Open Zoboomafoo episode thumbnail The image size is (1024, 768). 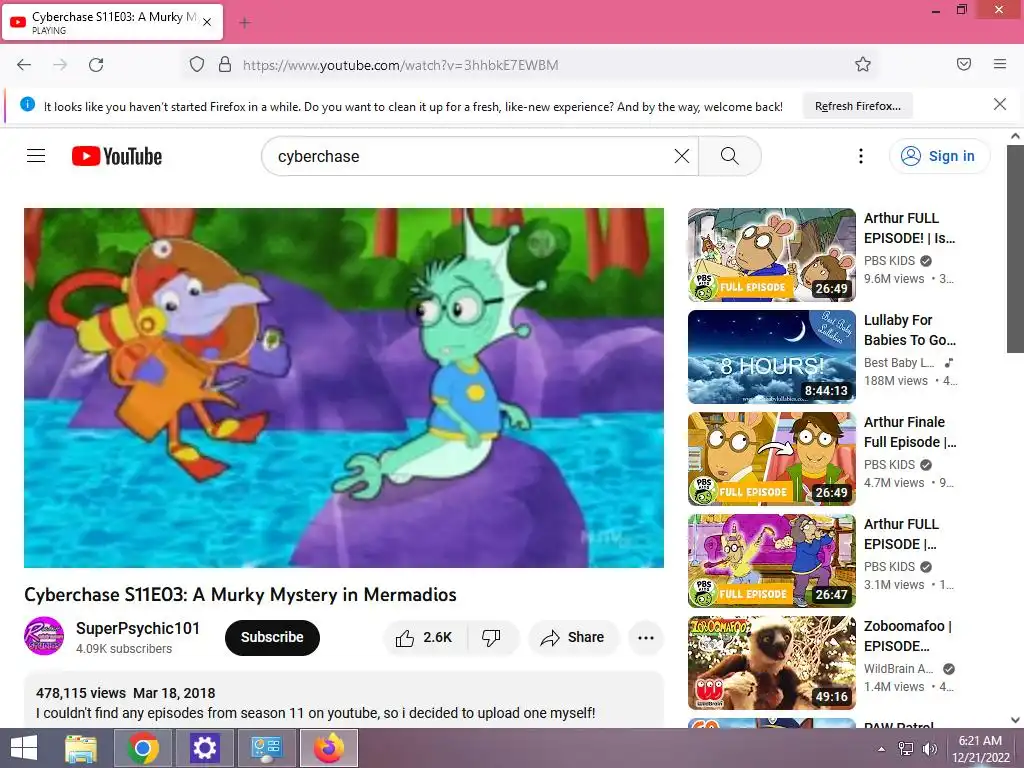[x=771, y=663]
